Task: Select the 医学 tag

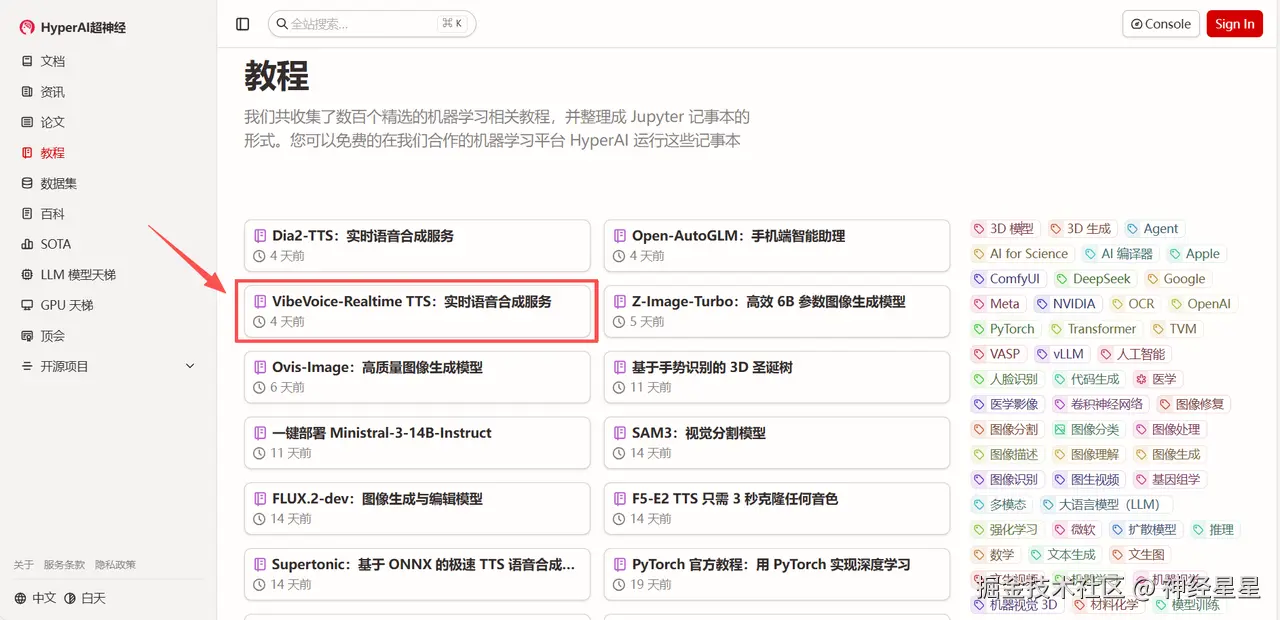Action: pyautogui.click(x=1157, y=379)
